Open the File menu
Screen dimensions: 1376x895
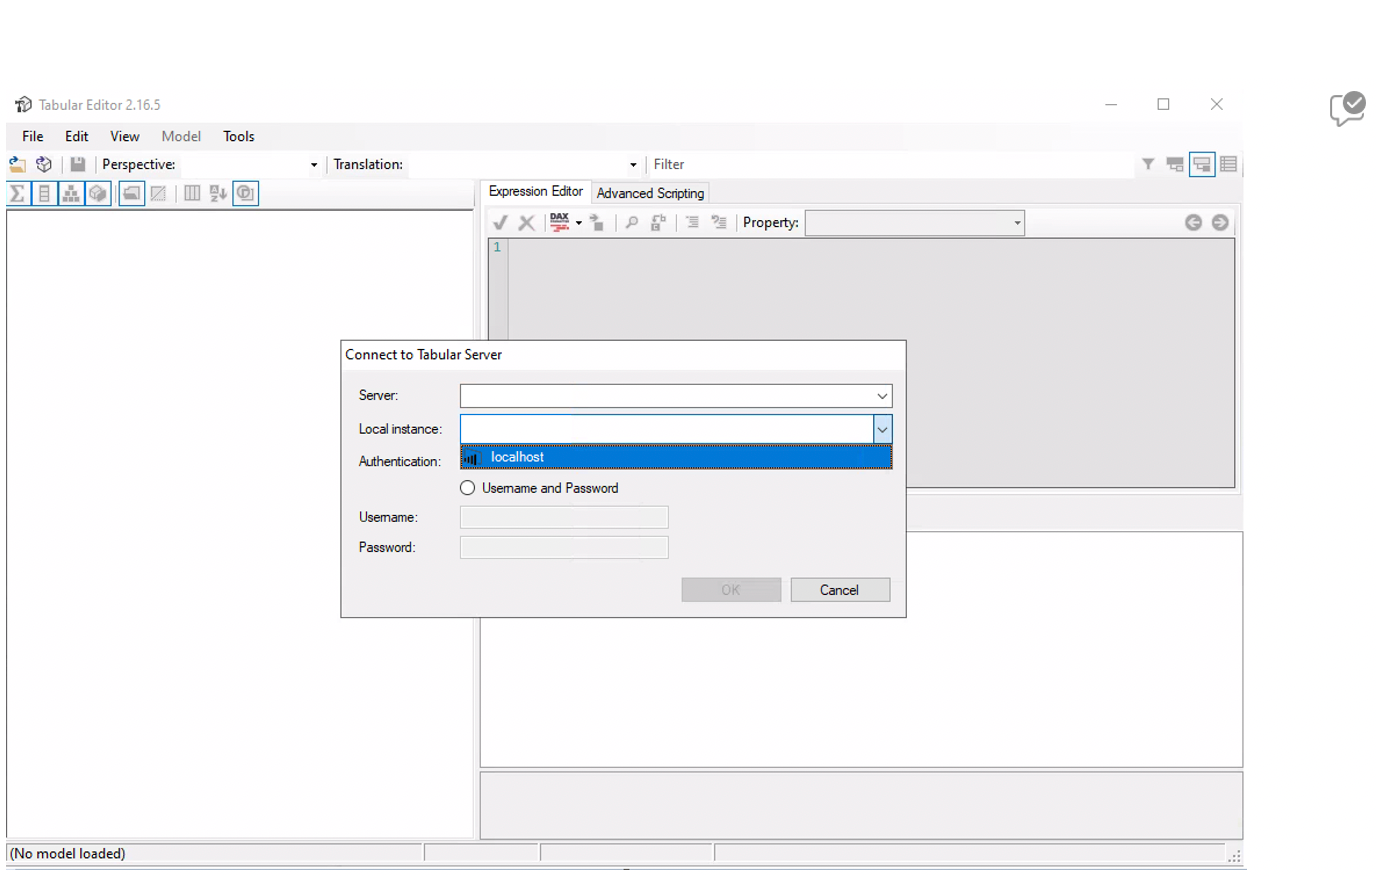point(33,136)
